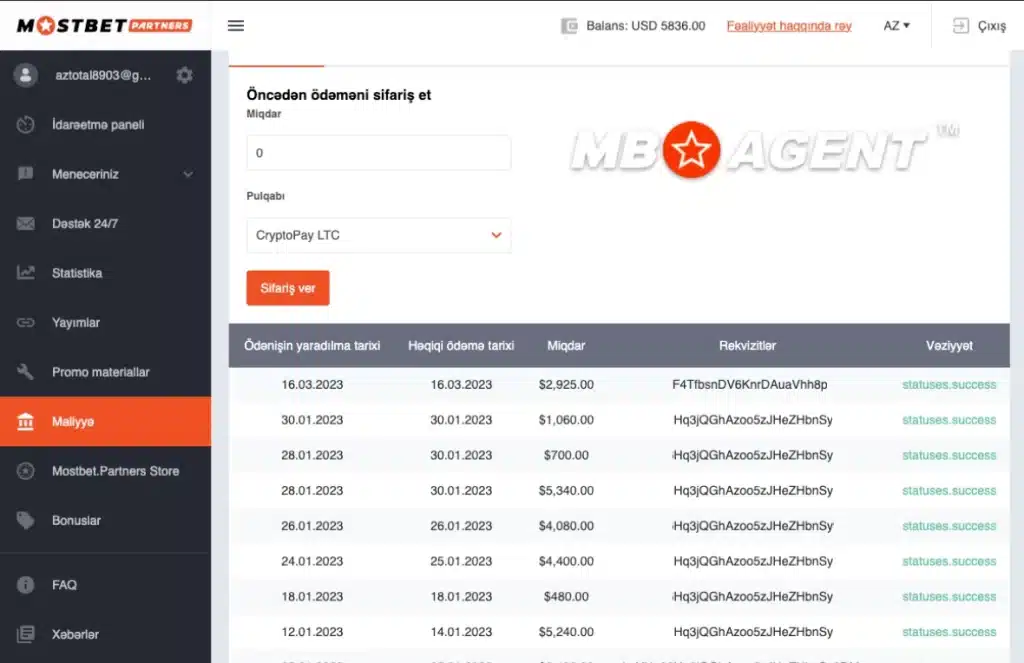Expand the Meneceriniz submenu chevron
The height and width of the screenshot is (663, 1024).
188,174
